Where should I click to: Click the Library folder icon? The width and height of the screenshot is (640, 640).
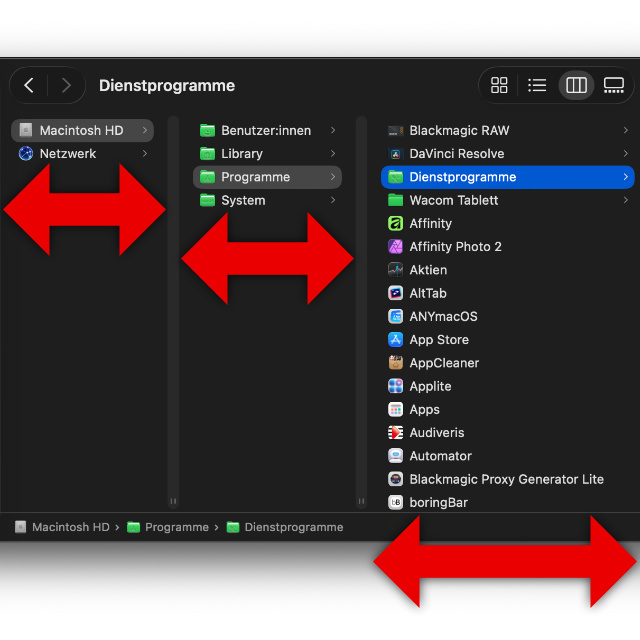(207, 153)
